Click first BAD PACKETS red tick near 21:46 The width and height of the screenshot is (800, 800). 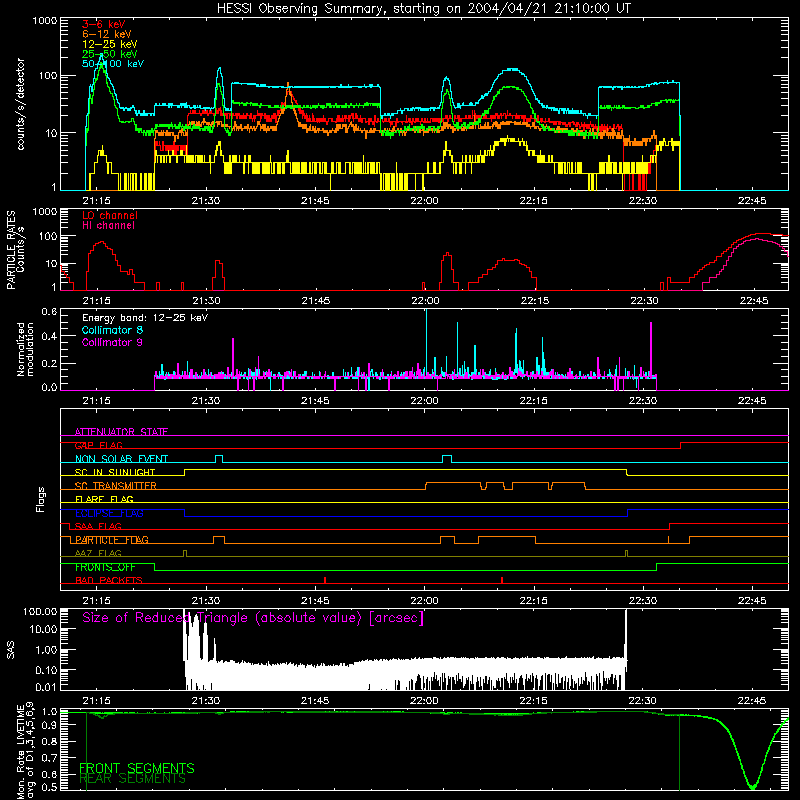tap(325, 580)
